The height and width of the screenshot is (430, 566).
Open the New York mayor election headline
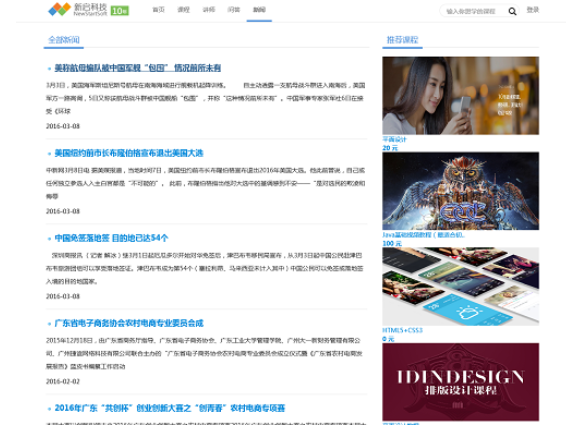[x=129, y=153]
